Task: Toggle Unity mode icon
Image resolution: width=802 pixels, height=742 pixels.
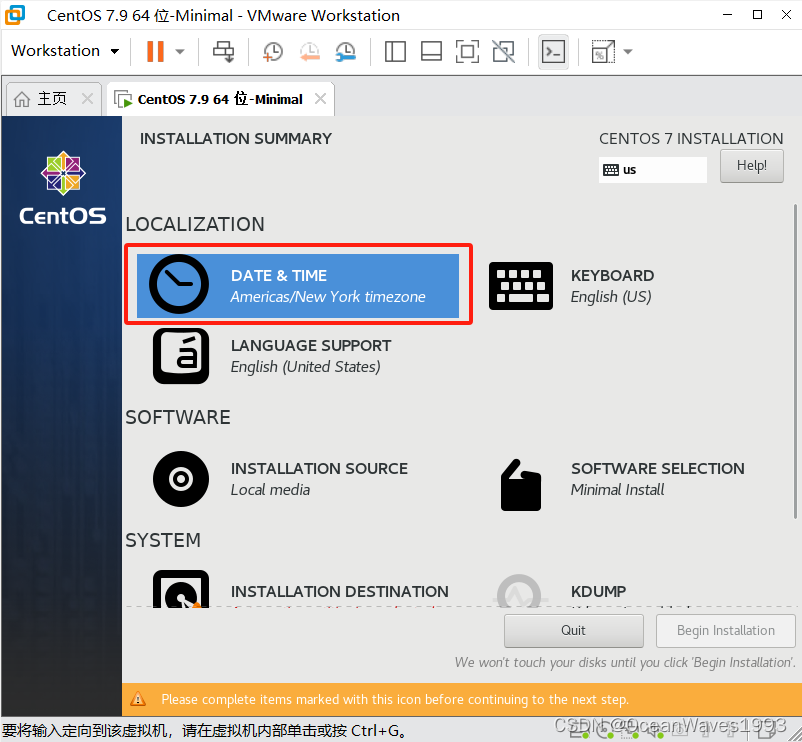Action: [503, 51]
